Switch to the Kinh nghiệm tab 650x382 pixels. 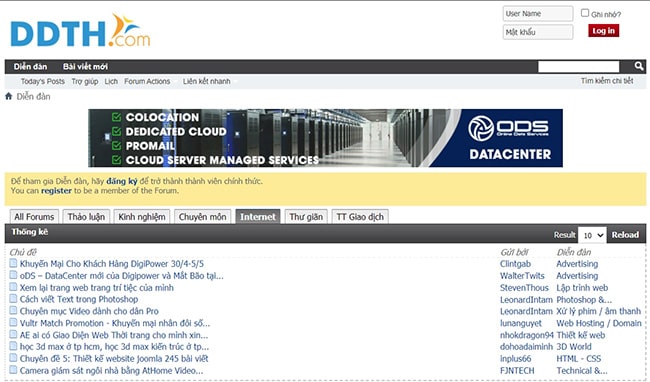point(142,217)
